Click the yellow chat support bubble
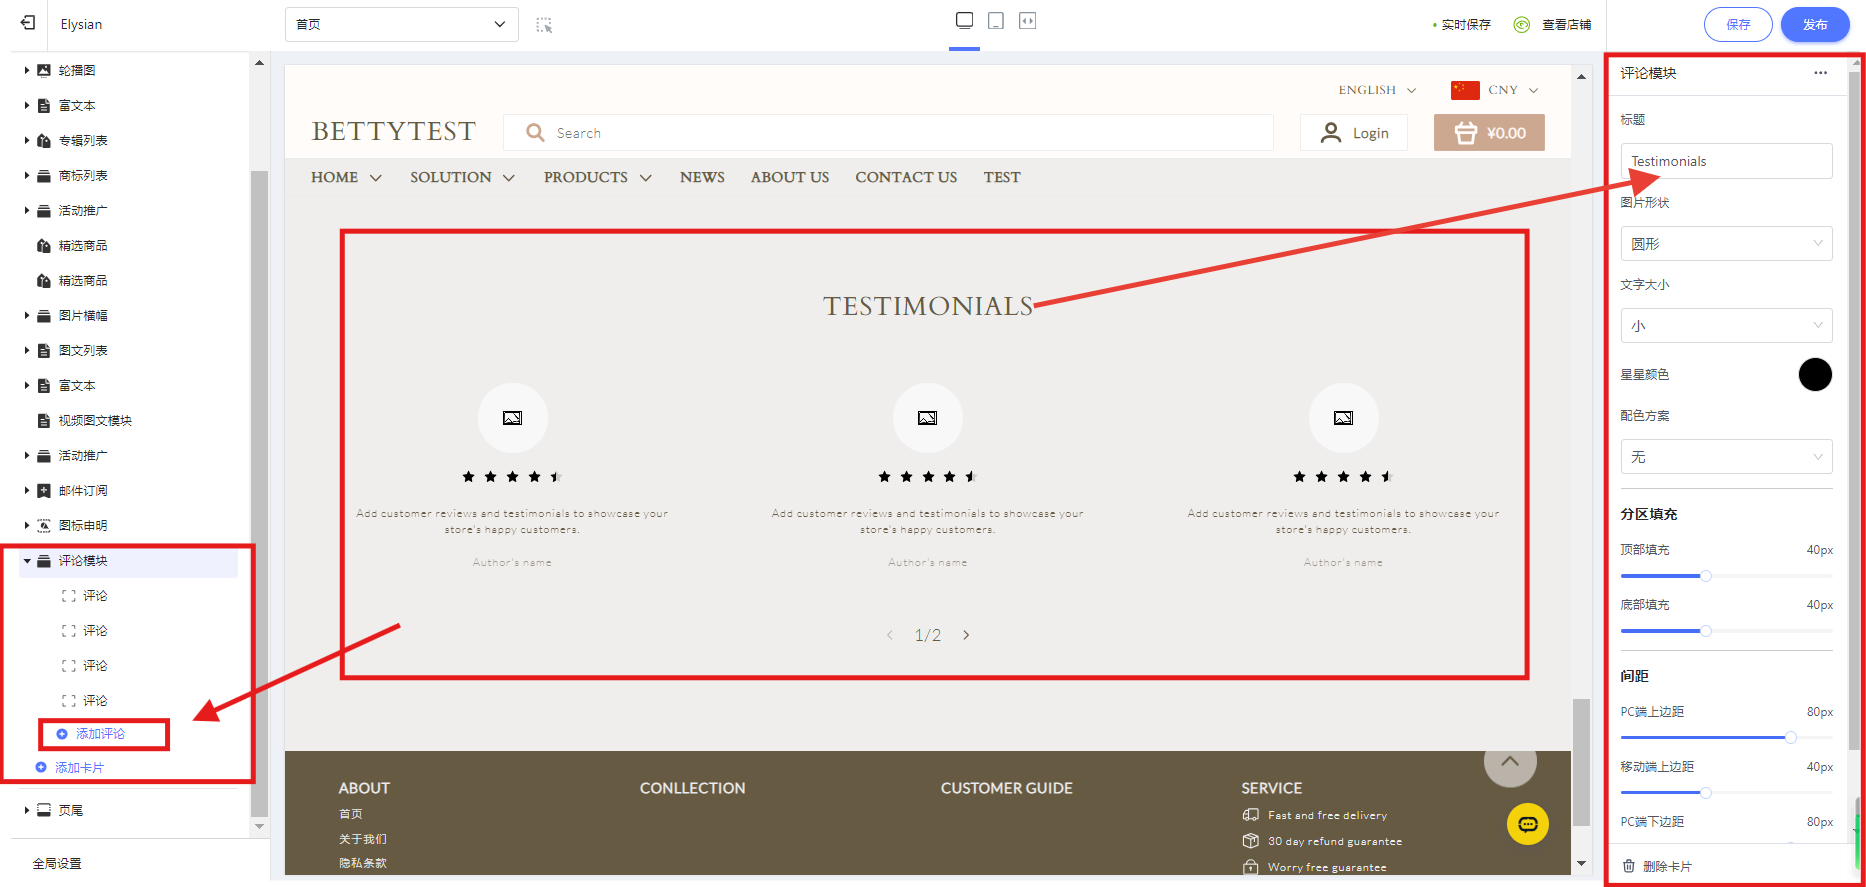Image resolution: width=1866 pixels, height=887 pixels. [x=1527, y=824]
